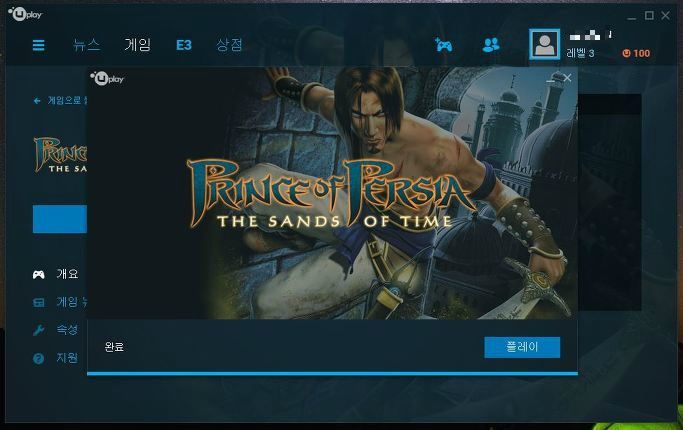Click the Uplay logo in launcher dialog
Screen dimensions: 683x430
107,78
